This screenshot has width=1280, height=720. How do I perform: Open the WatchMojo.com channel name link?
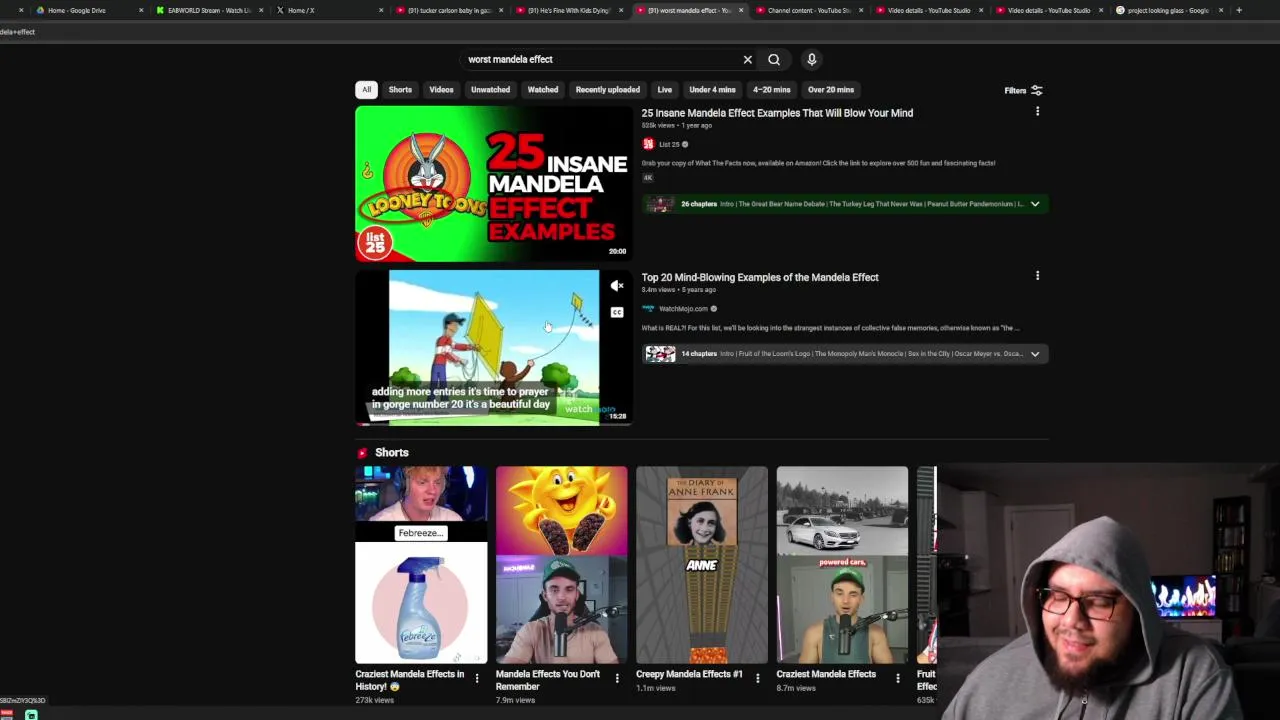[x=683, y=308]
